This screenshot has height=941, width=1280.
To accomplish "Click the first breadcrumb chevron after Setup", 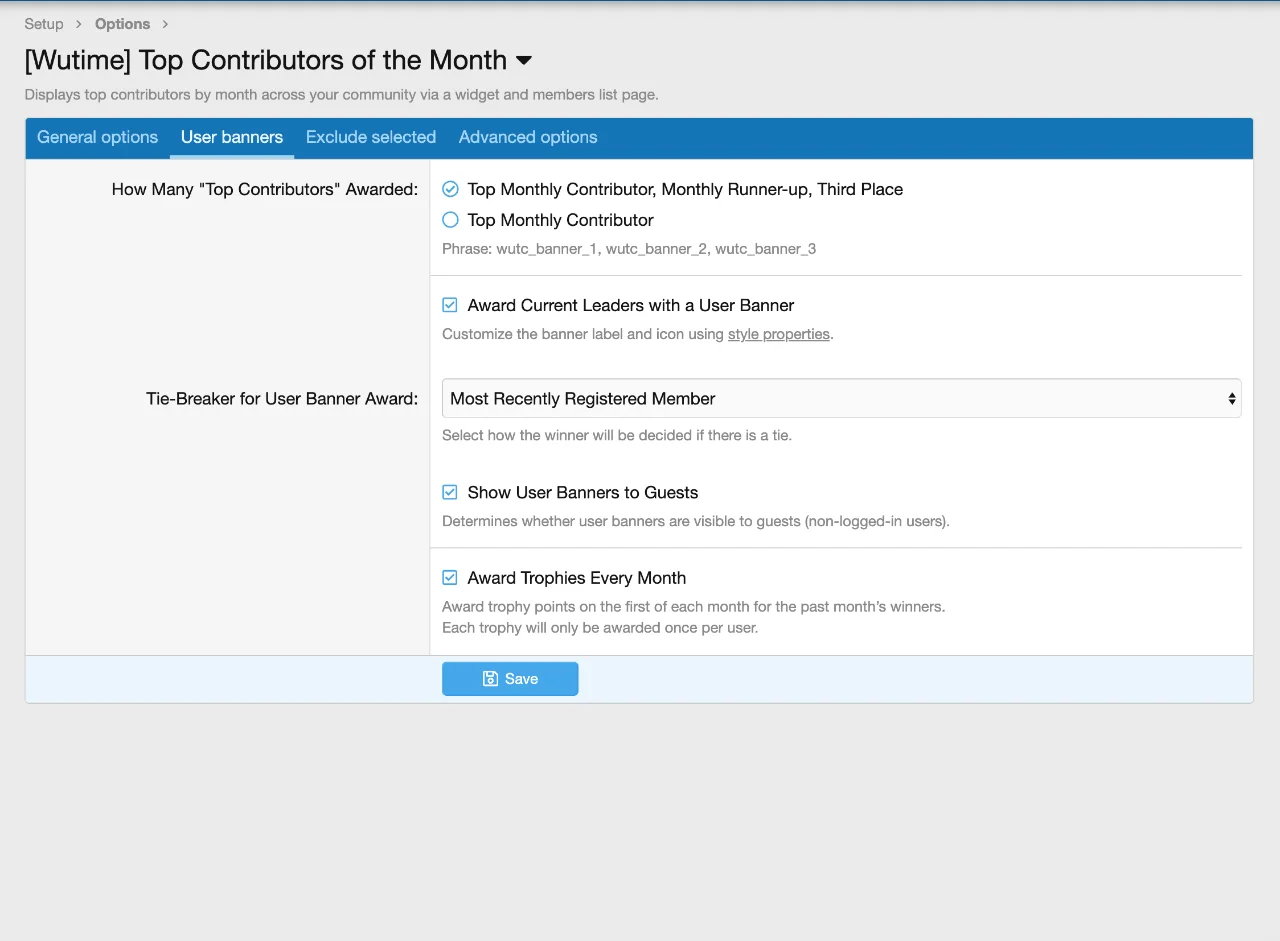I will tap(79, 24).
